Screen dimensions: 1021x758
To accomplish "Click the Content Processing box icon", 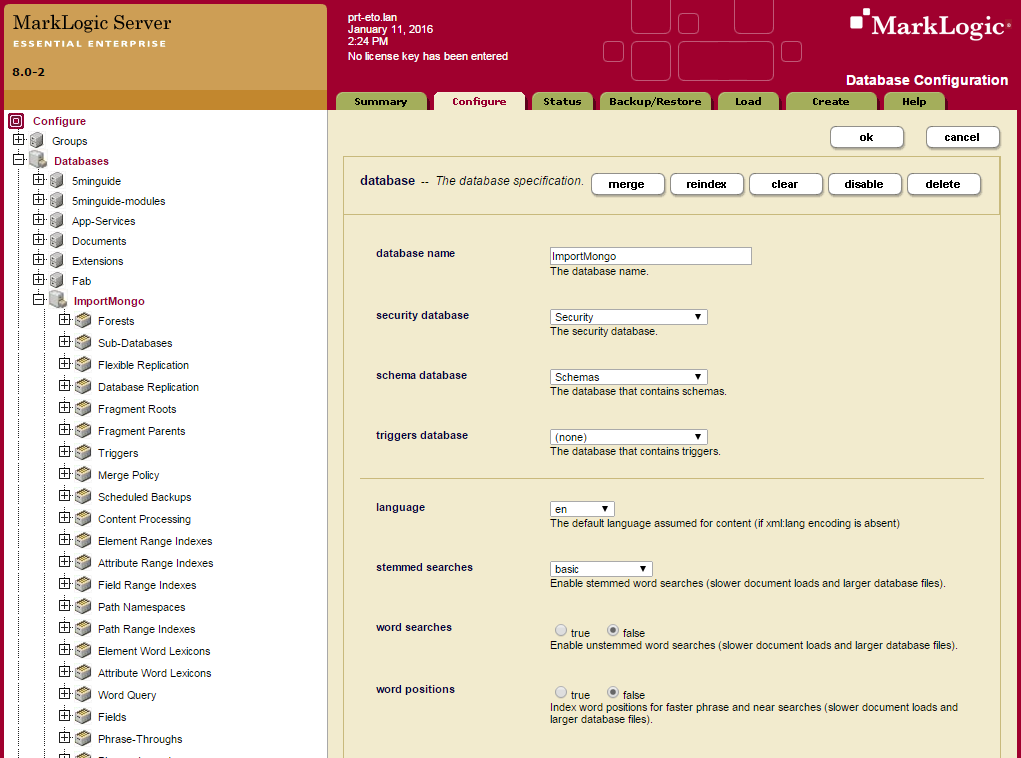I will click(83, 519).
